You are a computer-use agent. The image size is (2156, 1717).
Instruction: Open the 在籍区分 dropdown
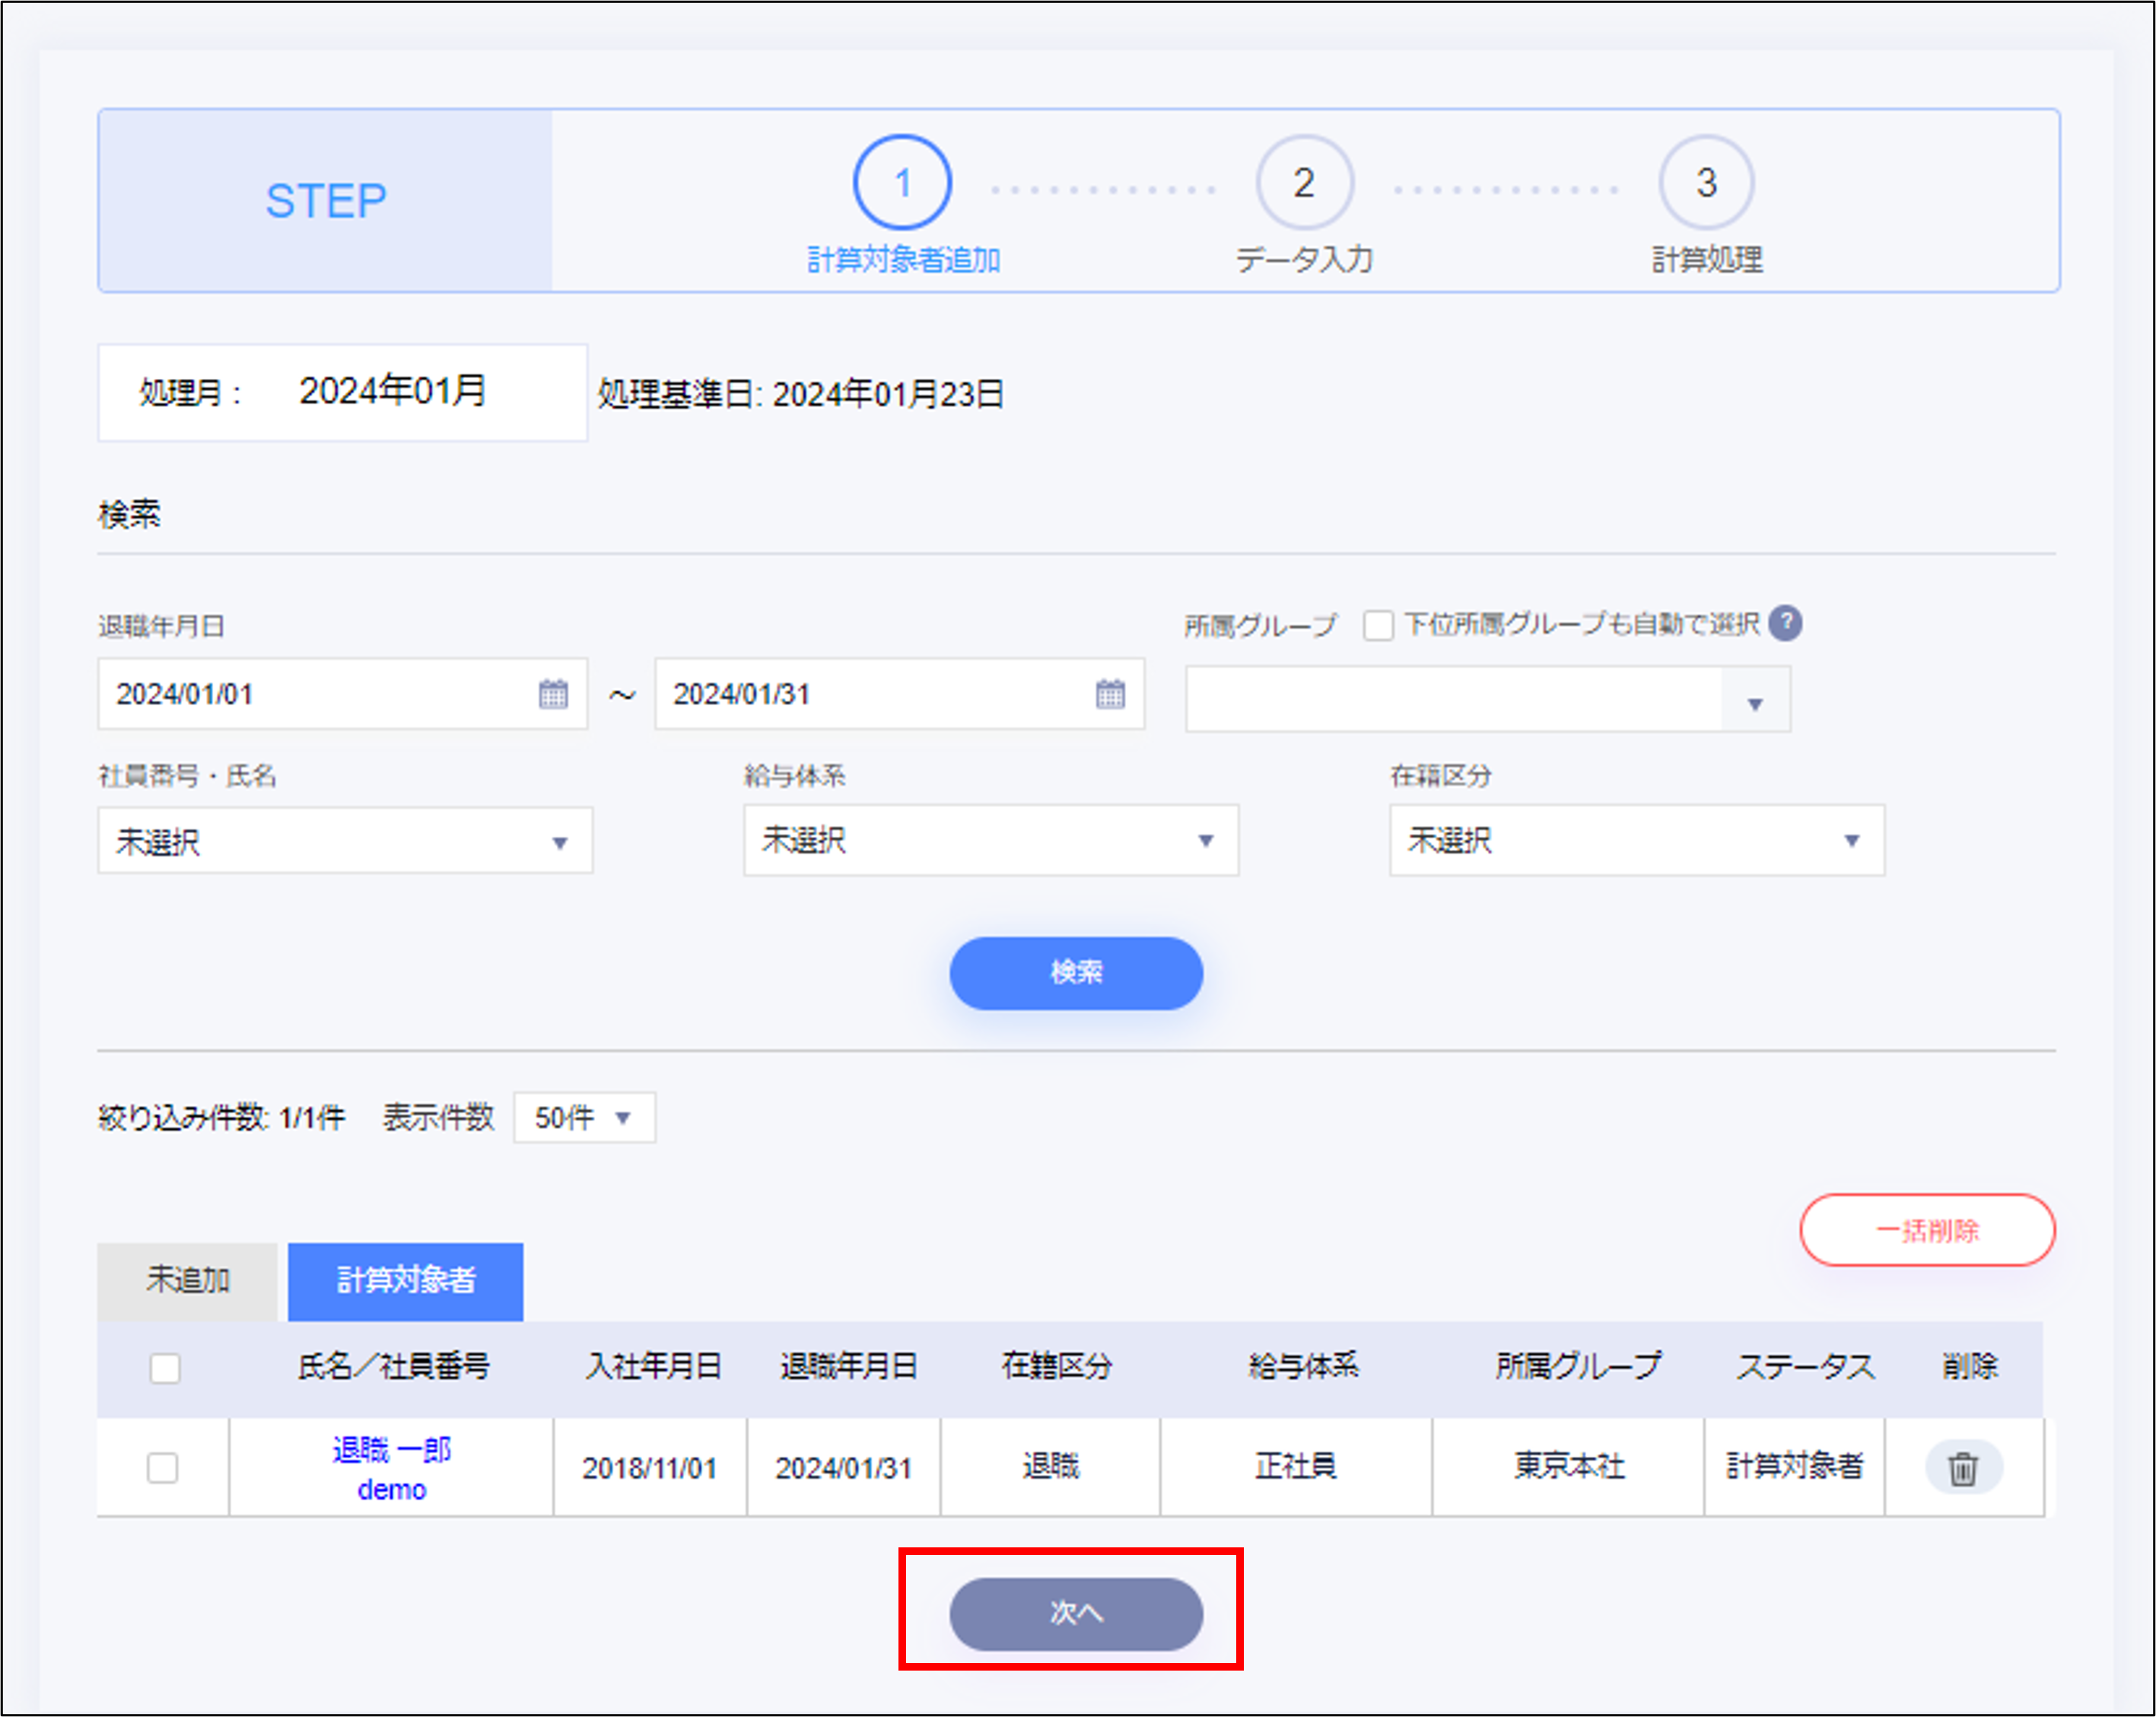tap(1636, 840)
